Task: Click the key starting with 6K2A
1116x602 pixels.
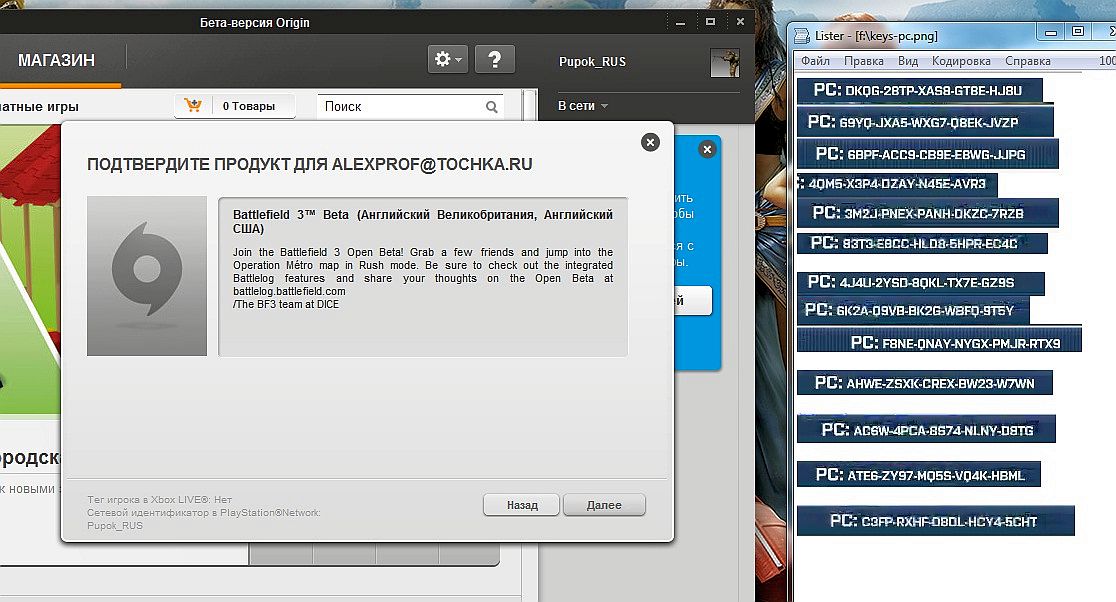Action: [913, 310]
